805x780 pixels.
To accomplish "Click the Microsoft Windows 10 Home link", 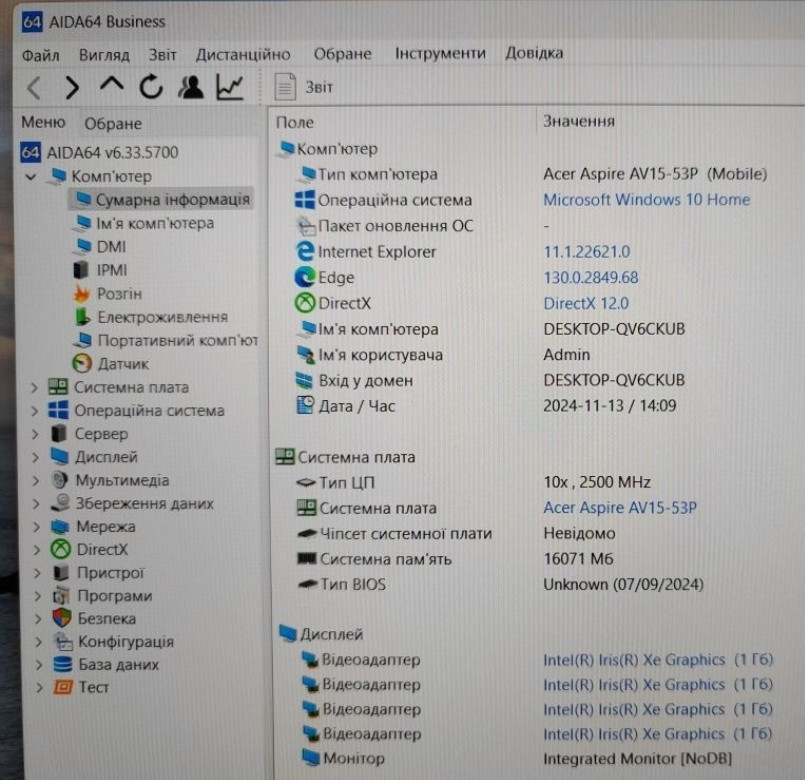I will click(646, 199).
